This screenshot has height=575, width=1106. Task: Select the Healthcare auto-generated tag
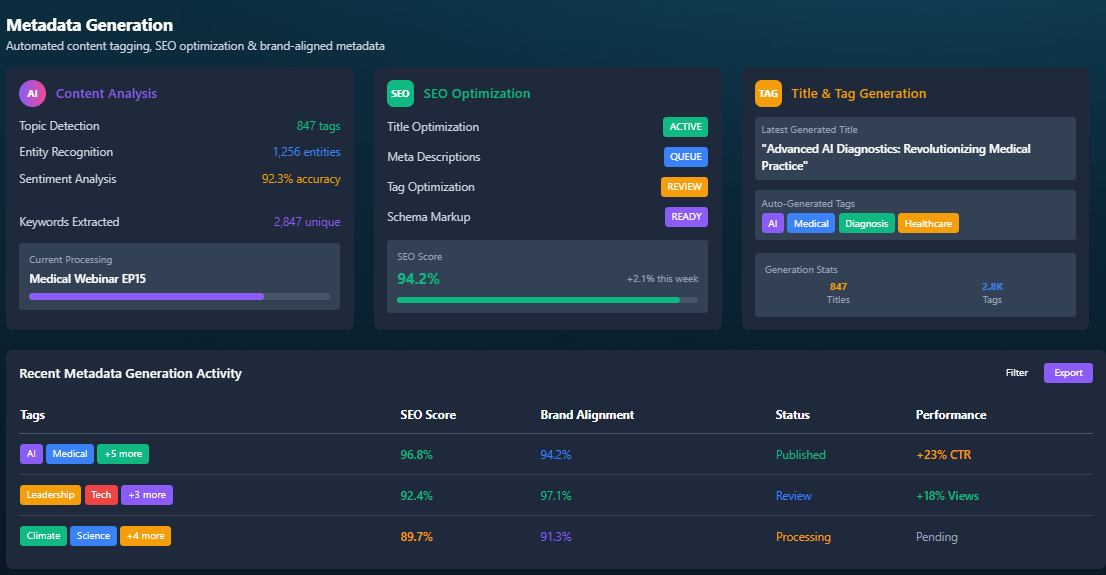point(928,224)
